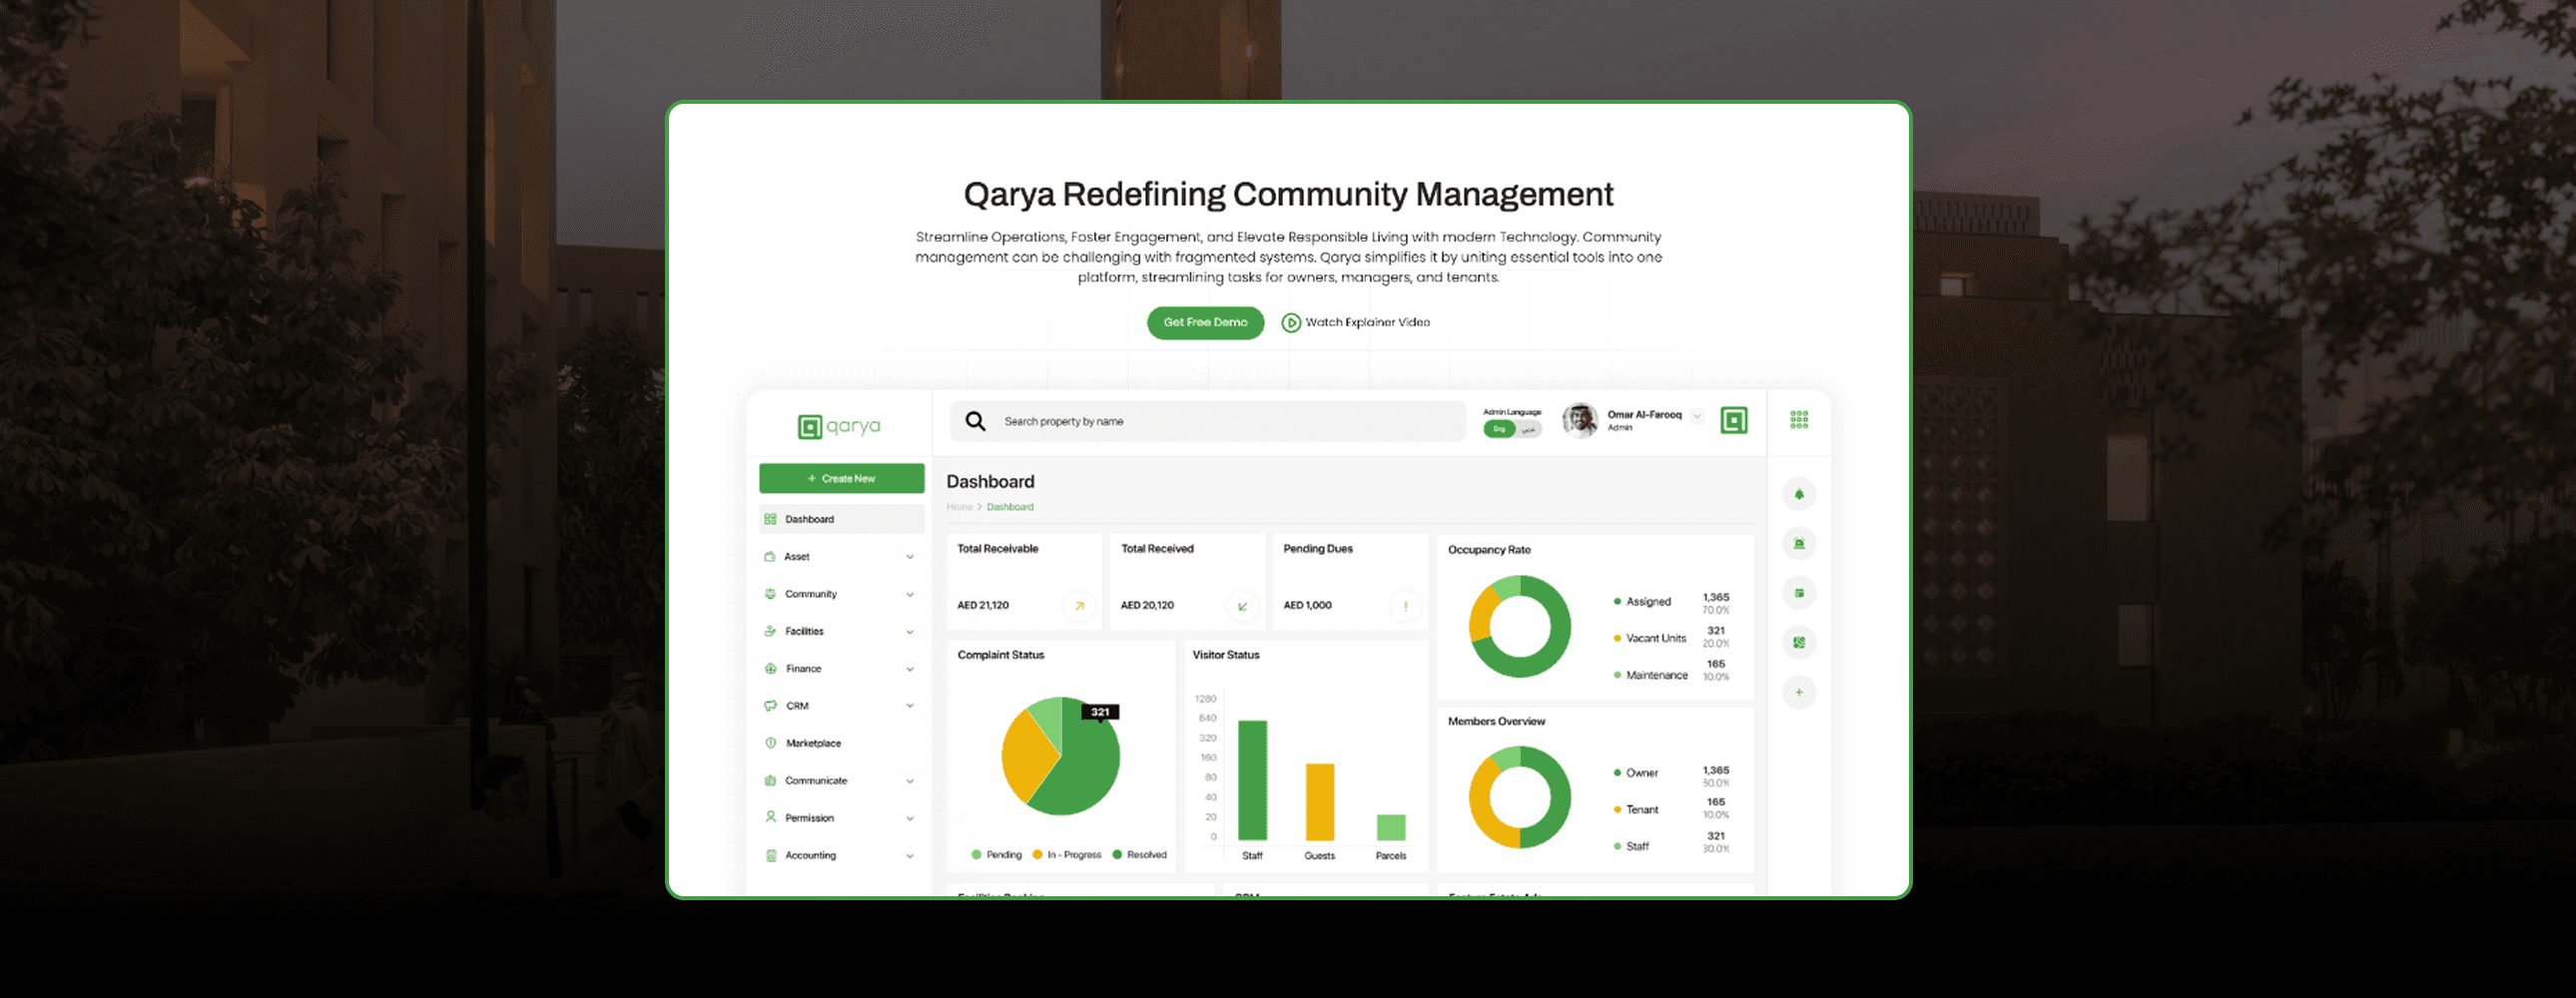Open the Omar Al-Farooq profile dropdown

[1696, 416]
